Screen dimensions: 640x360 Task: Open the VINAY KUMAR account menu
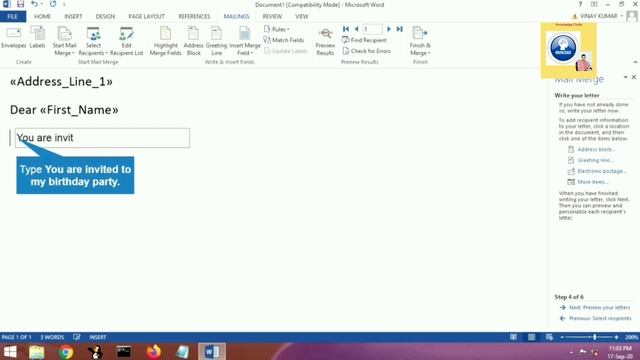point(598,16)
